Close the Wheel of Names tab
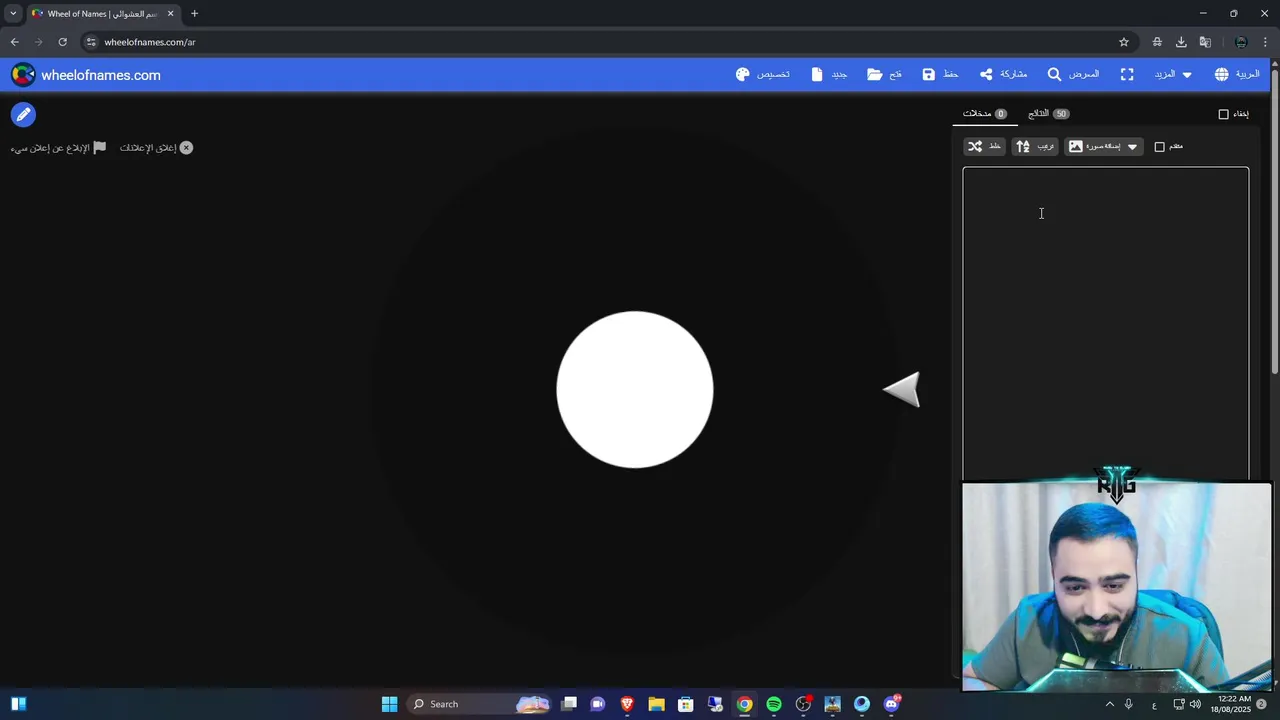The width and height of the screenshot is (1280, 720). (x=170, y=14)
